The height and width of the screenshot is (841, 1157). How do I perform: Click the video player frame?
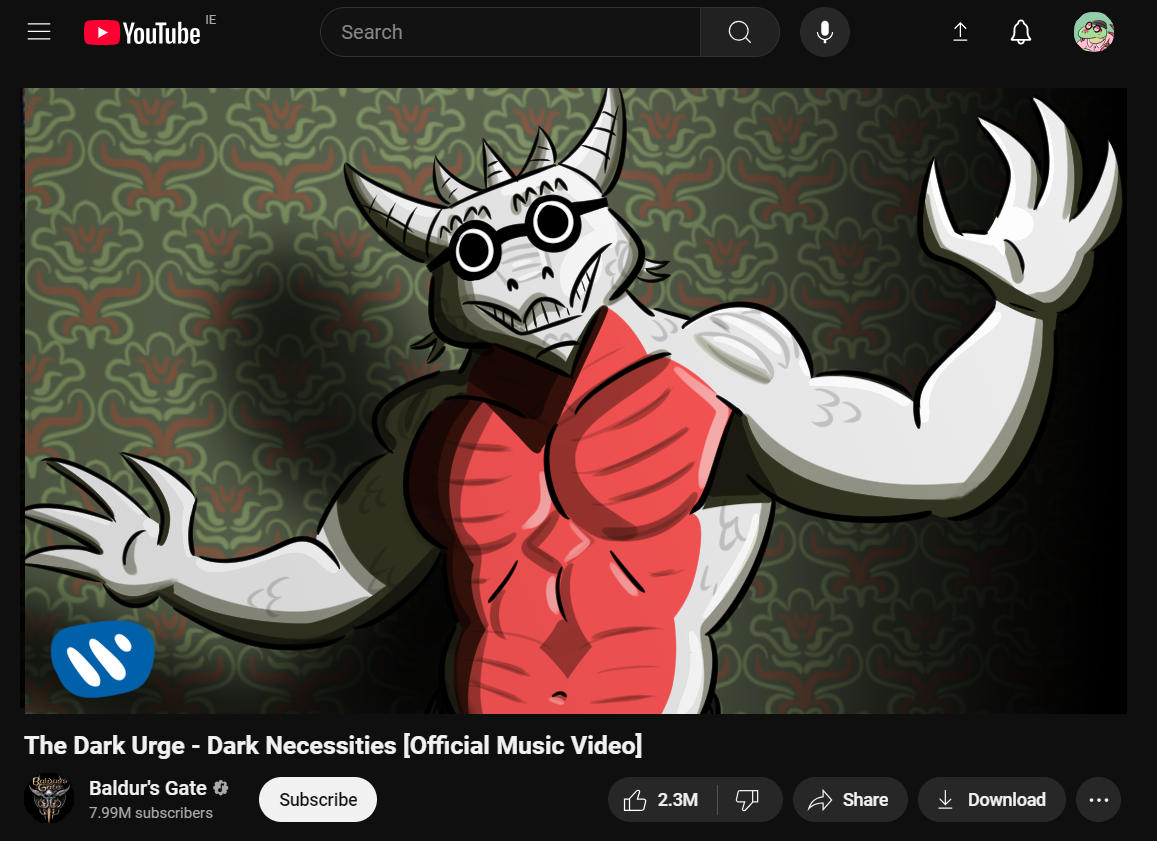pos(575,401)
